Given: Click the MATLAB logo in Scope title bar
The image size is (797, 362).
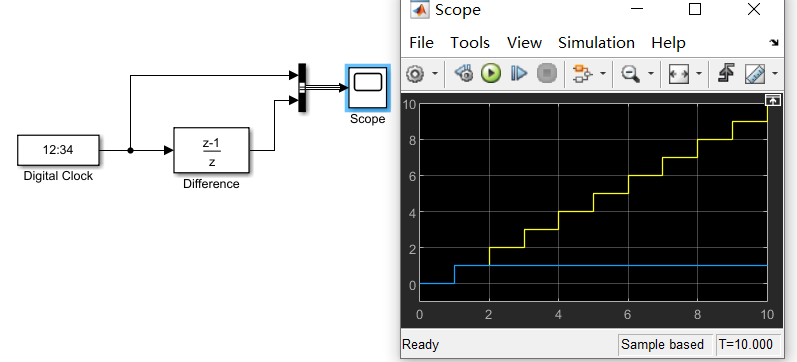Looking at the screenshot, I should [x=420, y=9].
